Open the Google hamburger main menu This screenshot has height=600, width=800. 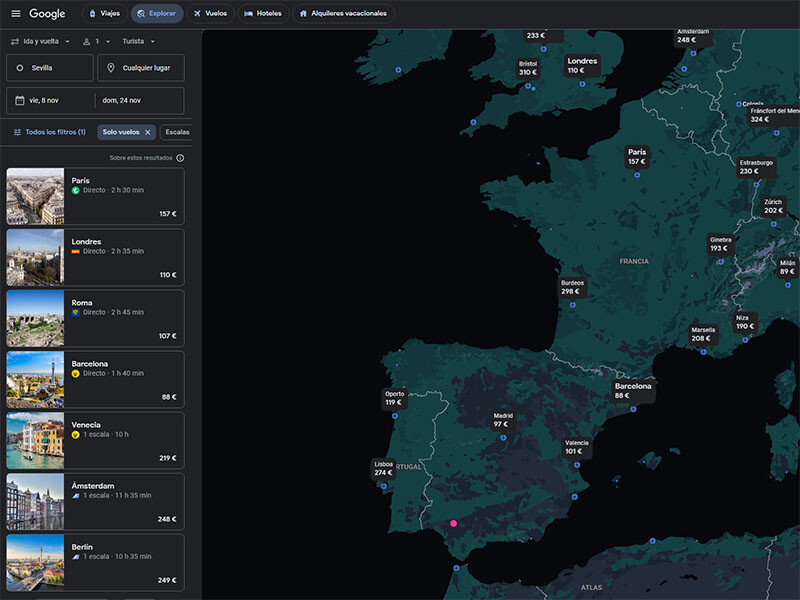pyautogui.click(x=16, y=14)
